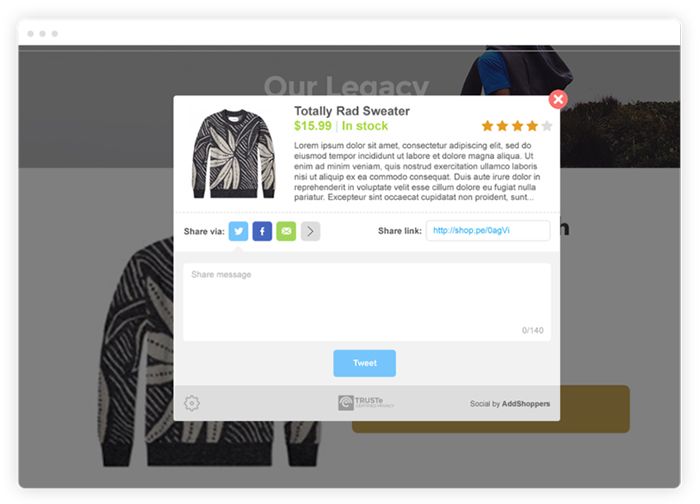Open the settings gear in popup footer

(x=192, y=403)
